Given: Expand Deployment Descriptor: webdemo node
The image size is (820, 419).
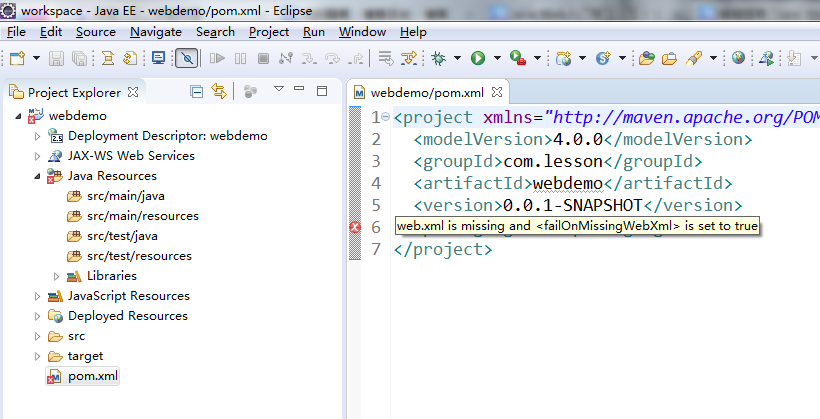Looking at the screenshot, I should pyautogui.click(x=37, y=136).
